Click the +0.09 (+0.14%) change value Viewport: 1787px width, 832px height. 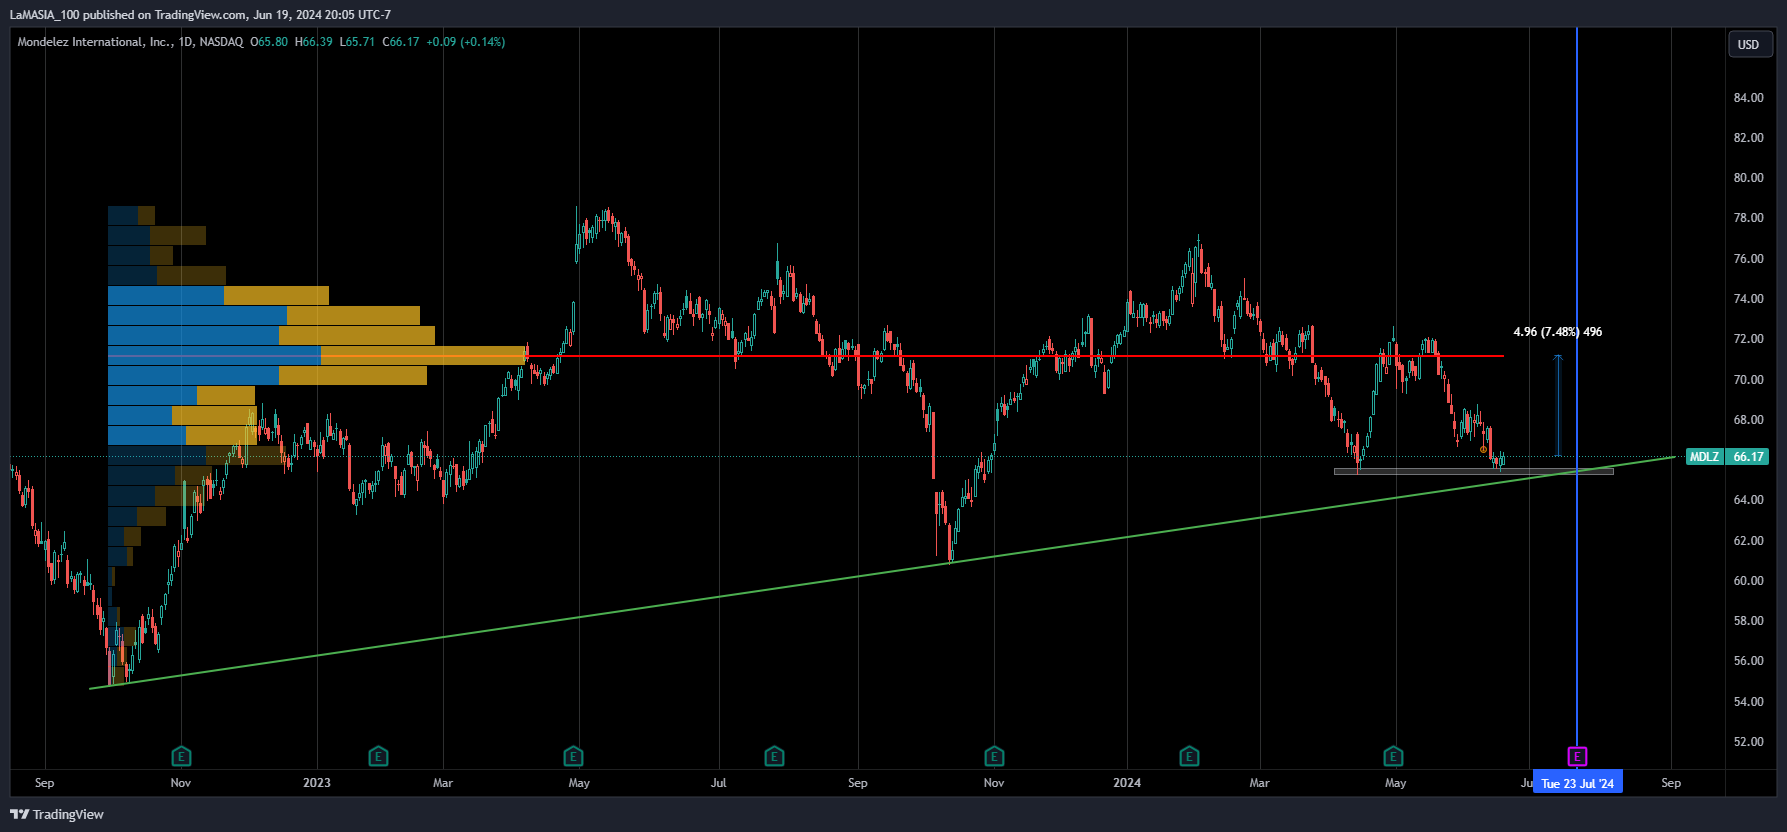click(x=465, y=42)
